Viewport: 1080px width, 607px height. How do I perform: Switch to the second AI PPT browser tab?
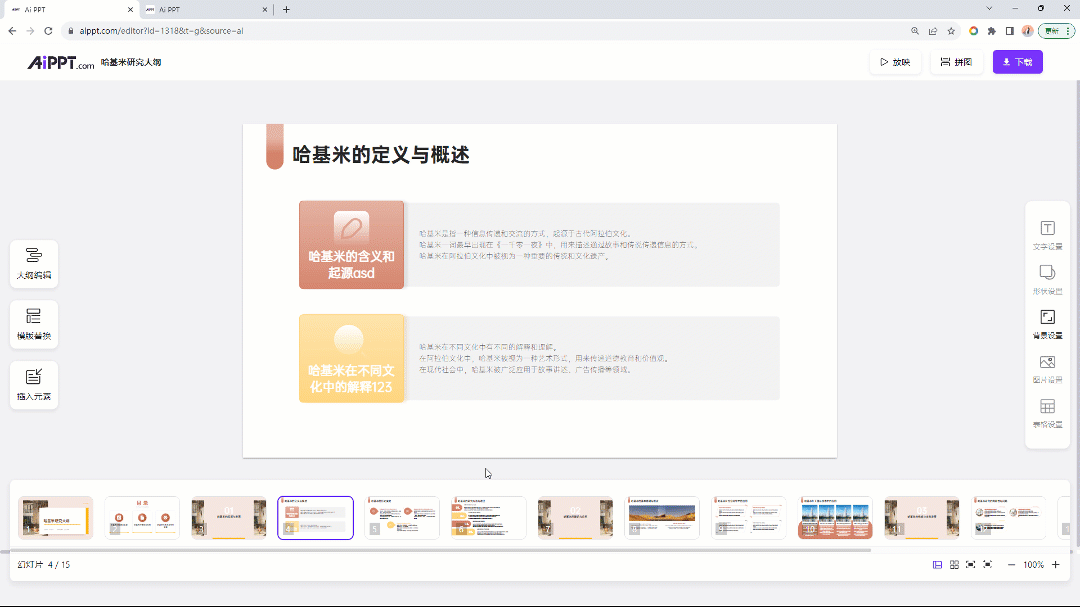(200, 9)
